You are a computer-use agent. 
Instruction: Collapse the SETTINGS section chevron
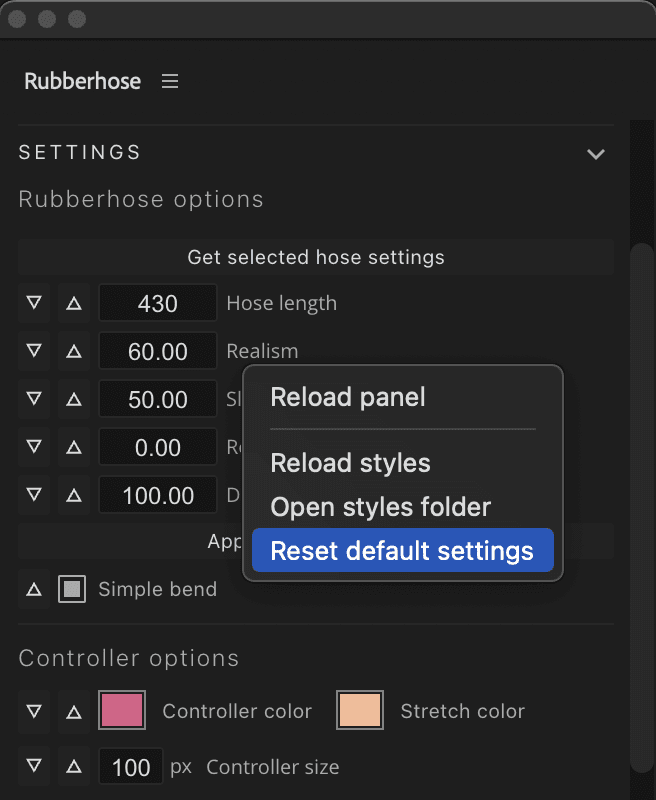point(596,154)
